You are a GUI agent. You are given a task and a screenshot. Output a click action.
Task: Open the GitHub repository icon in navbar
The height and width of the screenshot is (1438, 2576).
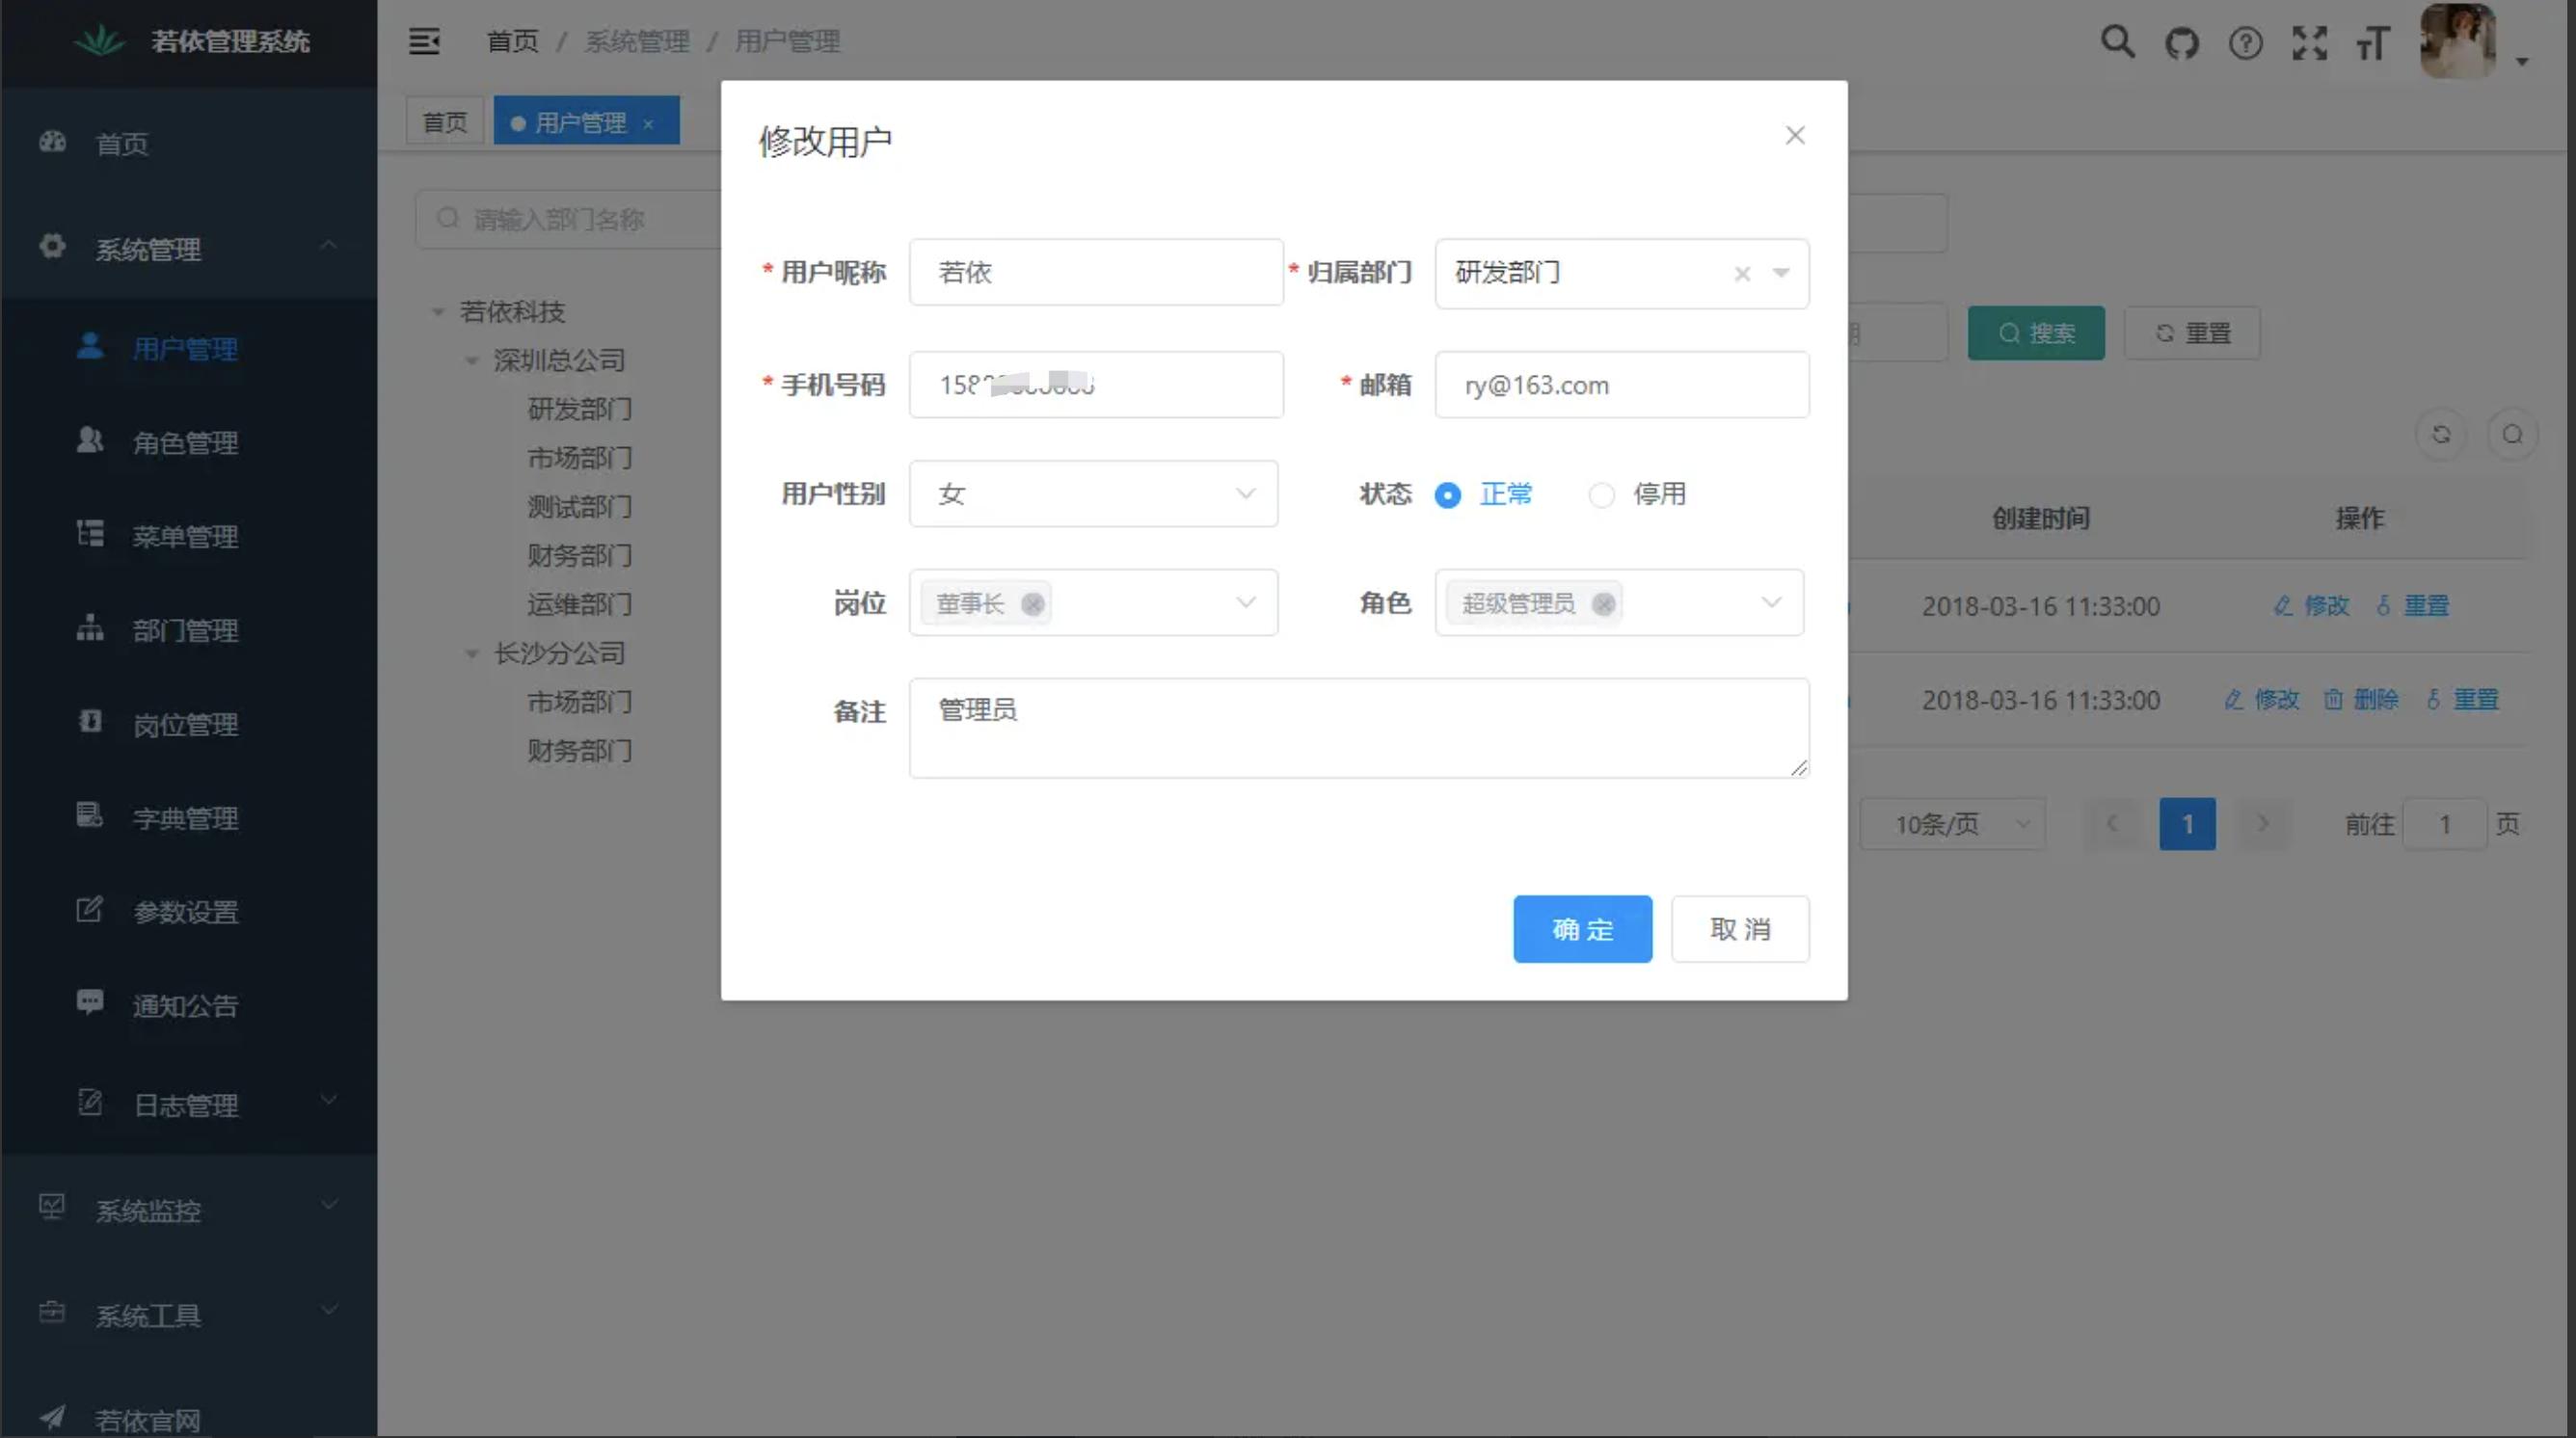coord(2182,42)
